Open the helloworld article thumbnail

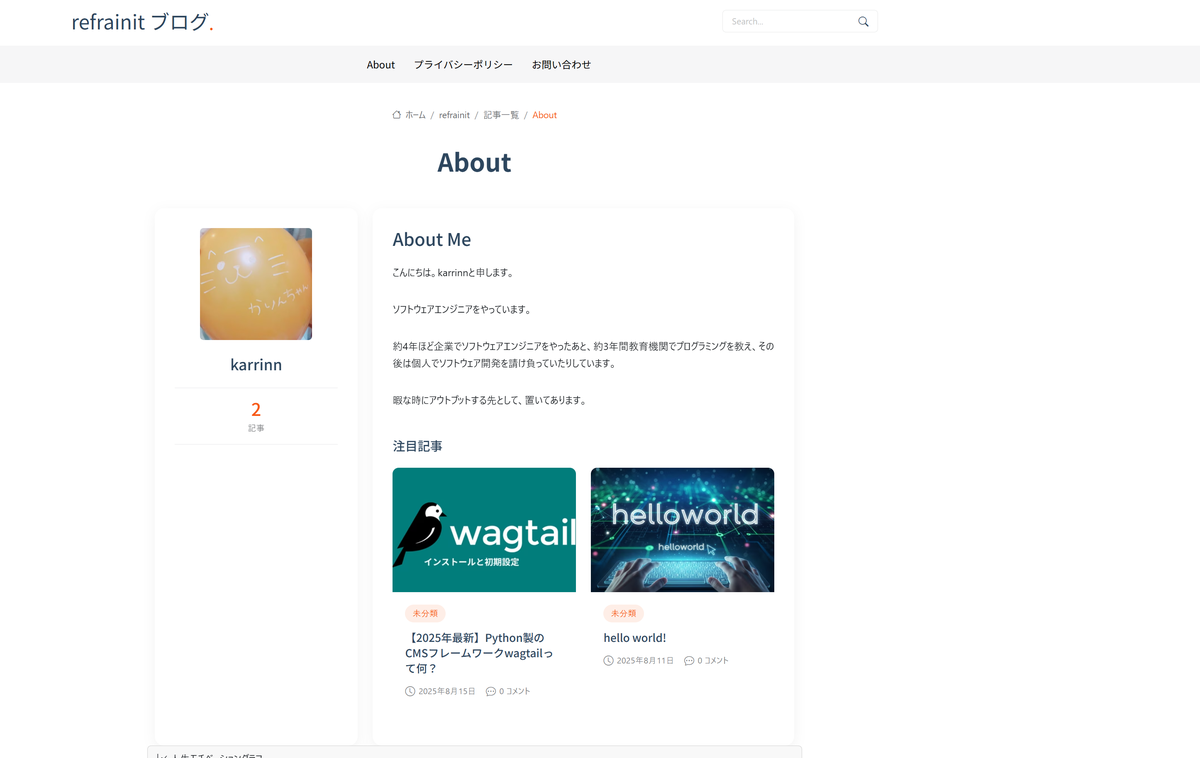pos(682,530)
